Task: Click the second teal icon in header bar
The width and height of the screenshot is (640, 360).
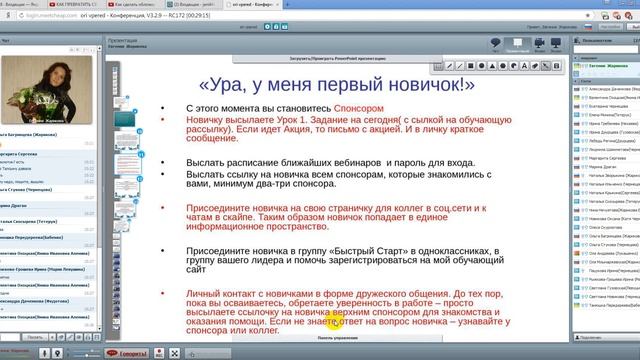Action: click(276, 27)
